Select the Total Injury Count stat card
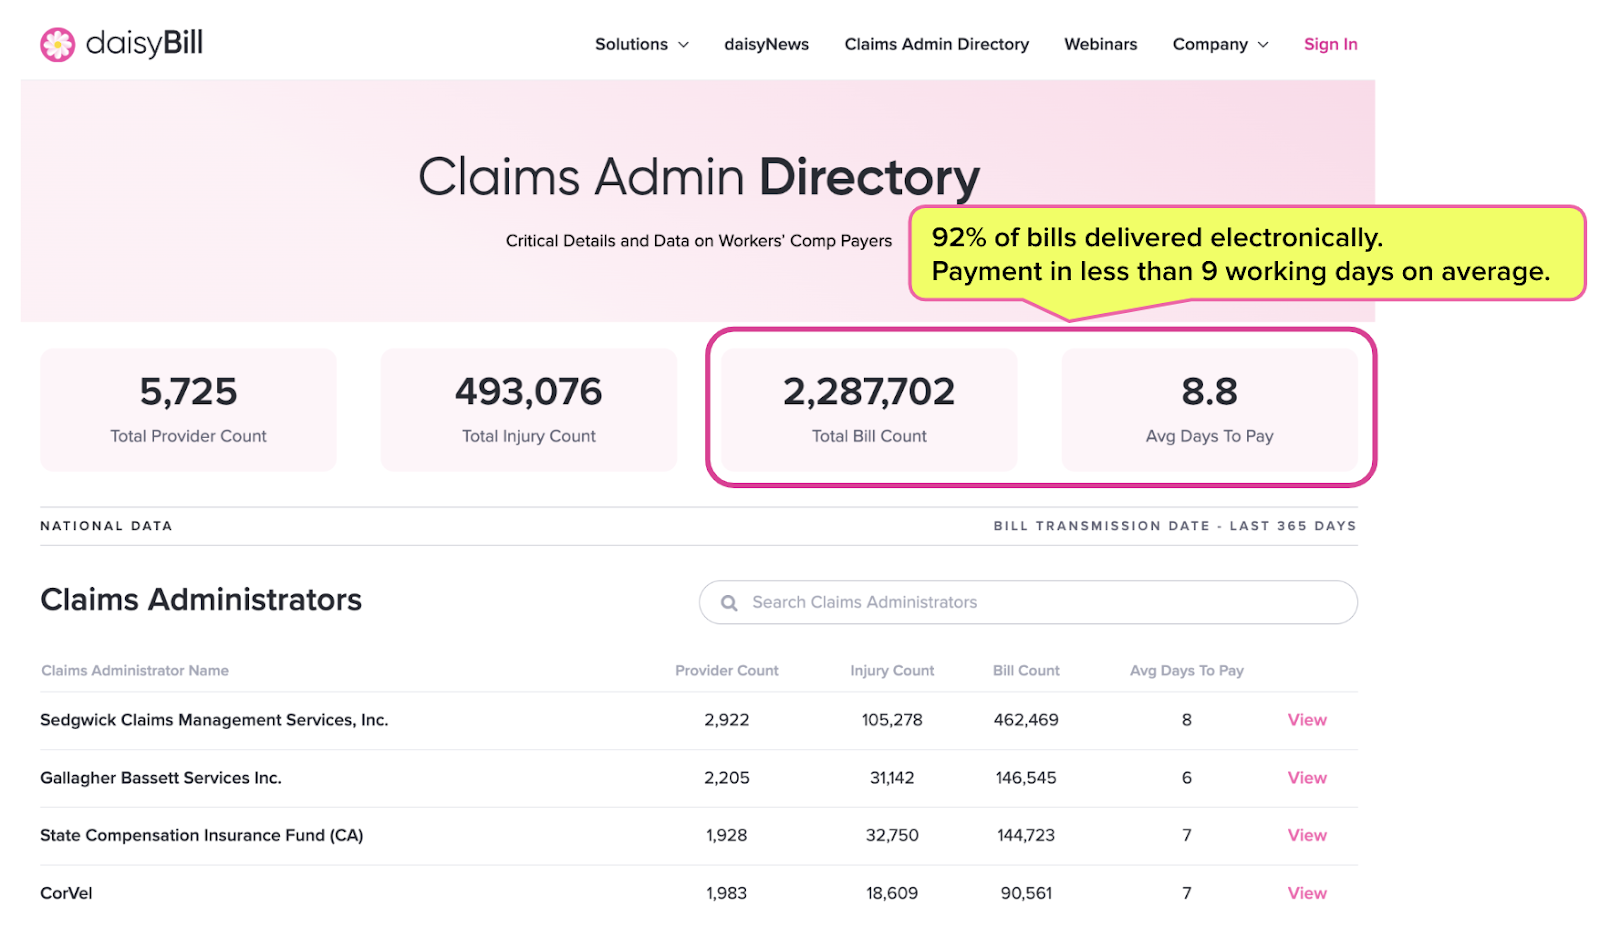1600x929 pixels. [528, 409]
